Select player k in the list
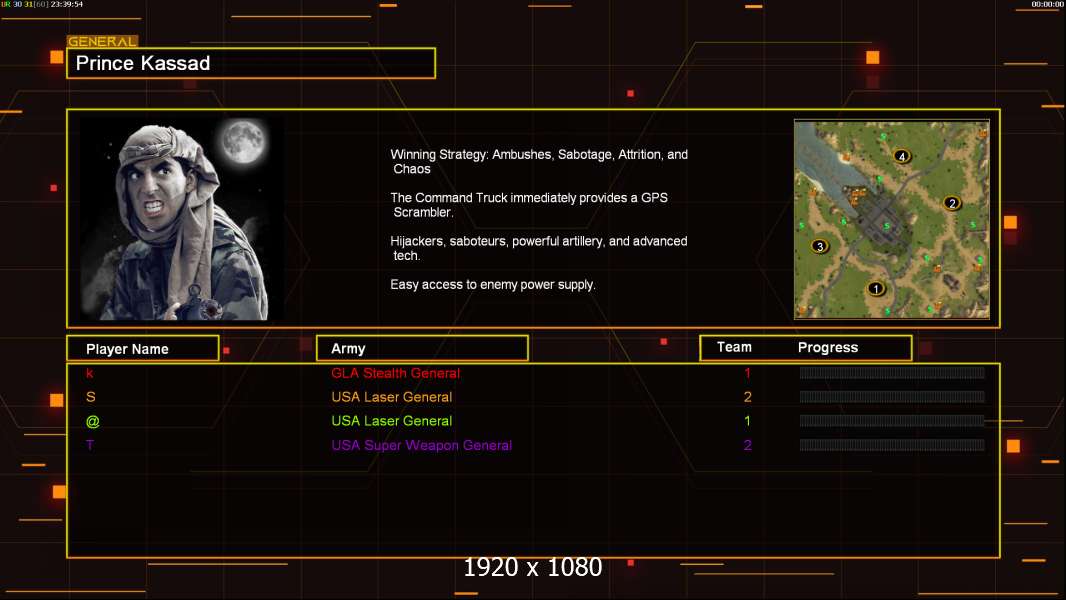 point(90,373)
